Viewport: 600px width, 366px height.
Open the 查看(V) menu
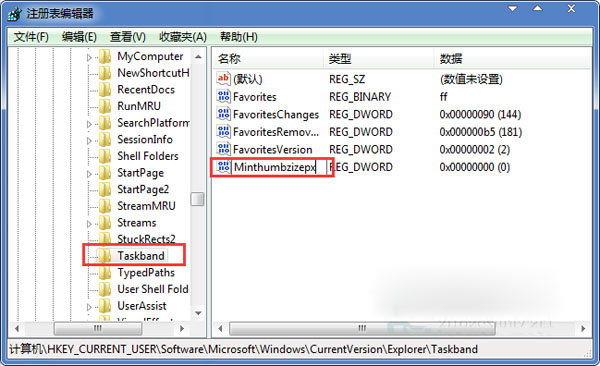[x=128, y=37]
